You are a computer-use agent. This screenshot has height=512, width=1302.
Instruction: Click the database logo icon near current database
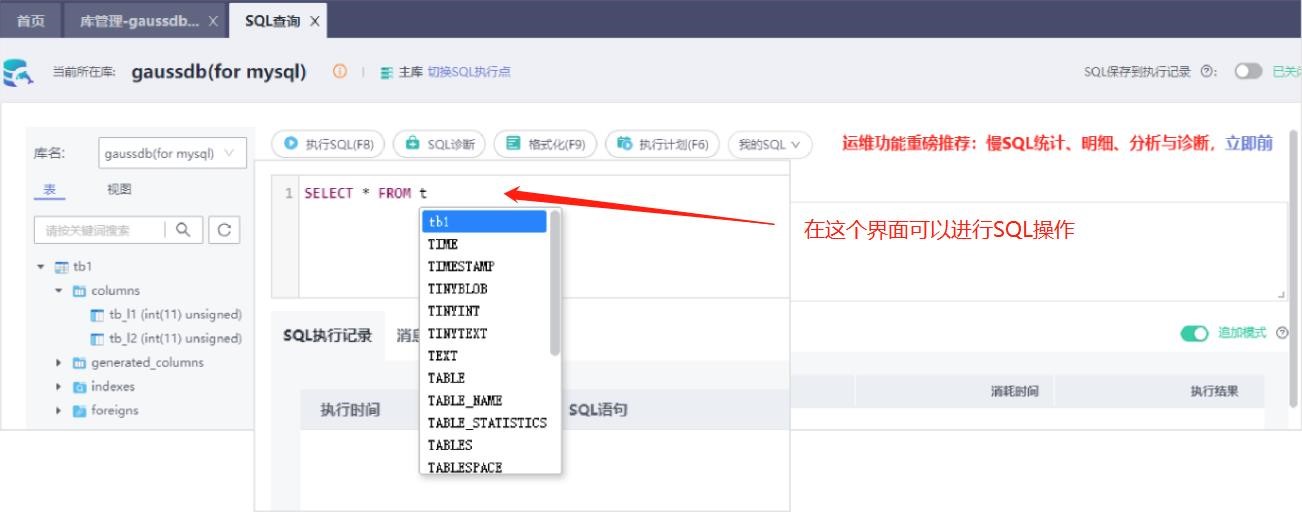tap(18, 72)
